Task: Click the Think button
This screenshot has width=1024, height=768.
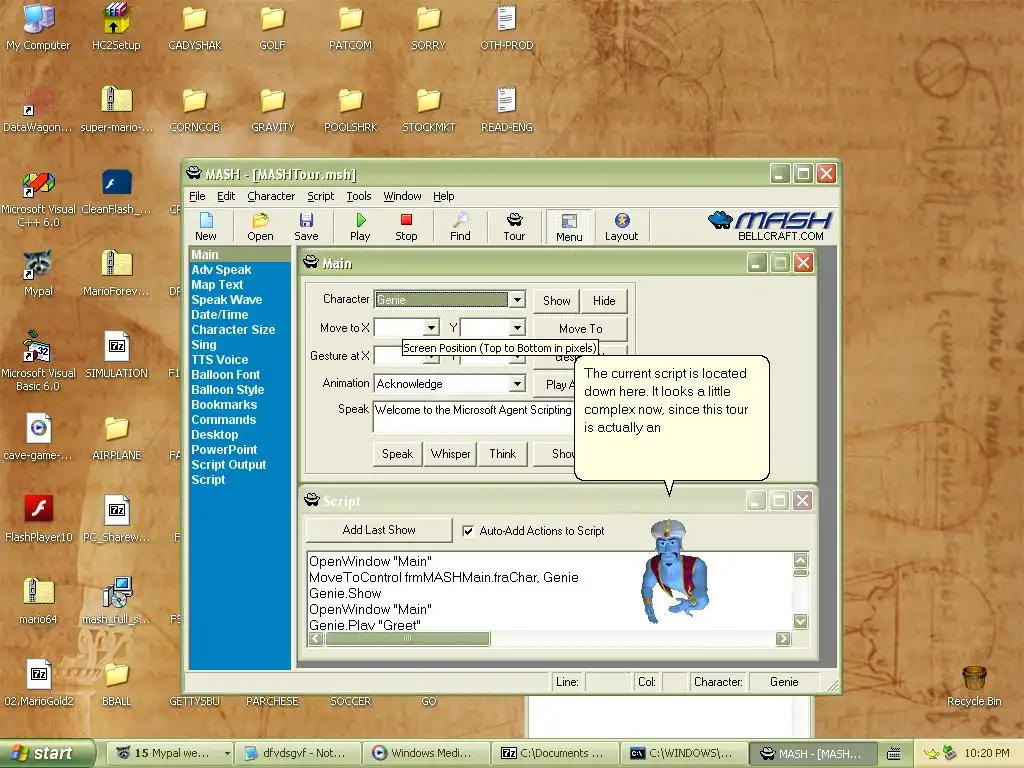Action: click(x=502, y=454)
